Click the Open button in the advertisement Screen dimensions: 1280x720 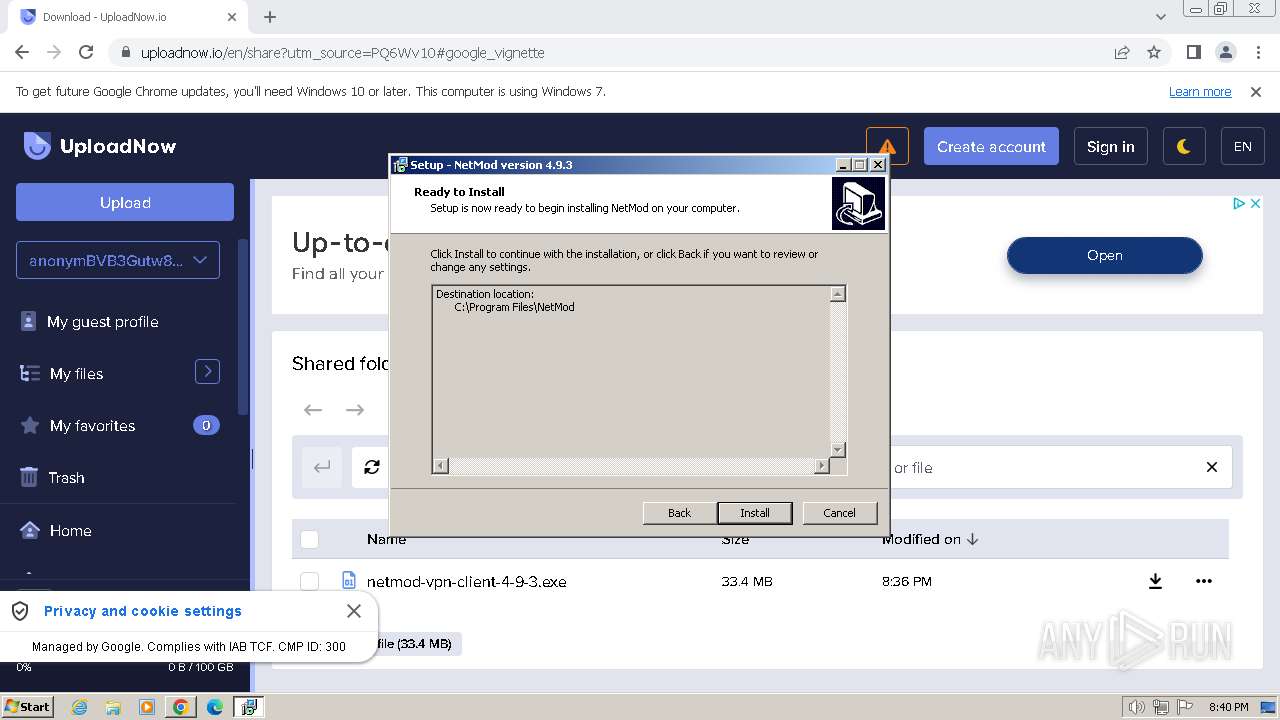(1104, 255)
